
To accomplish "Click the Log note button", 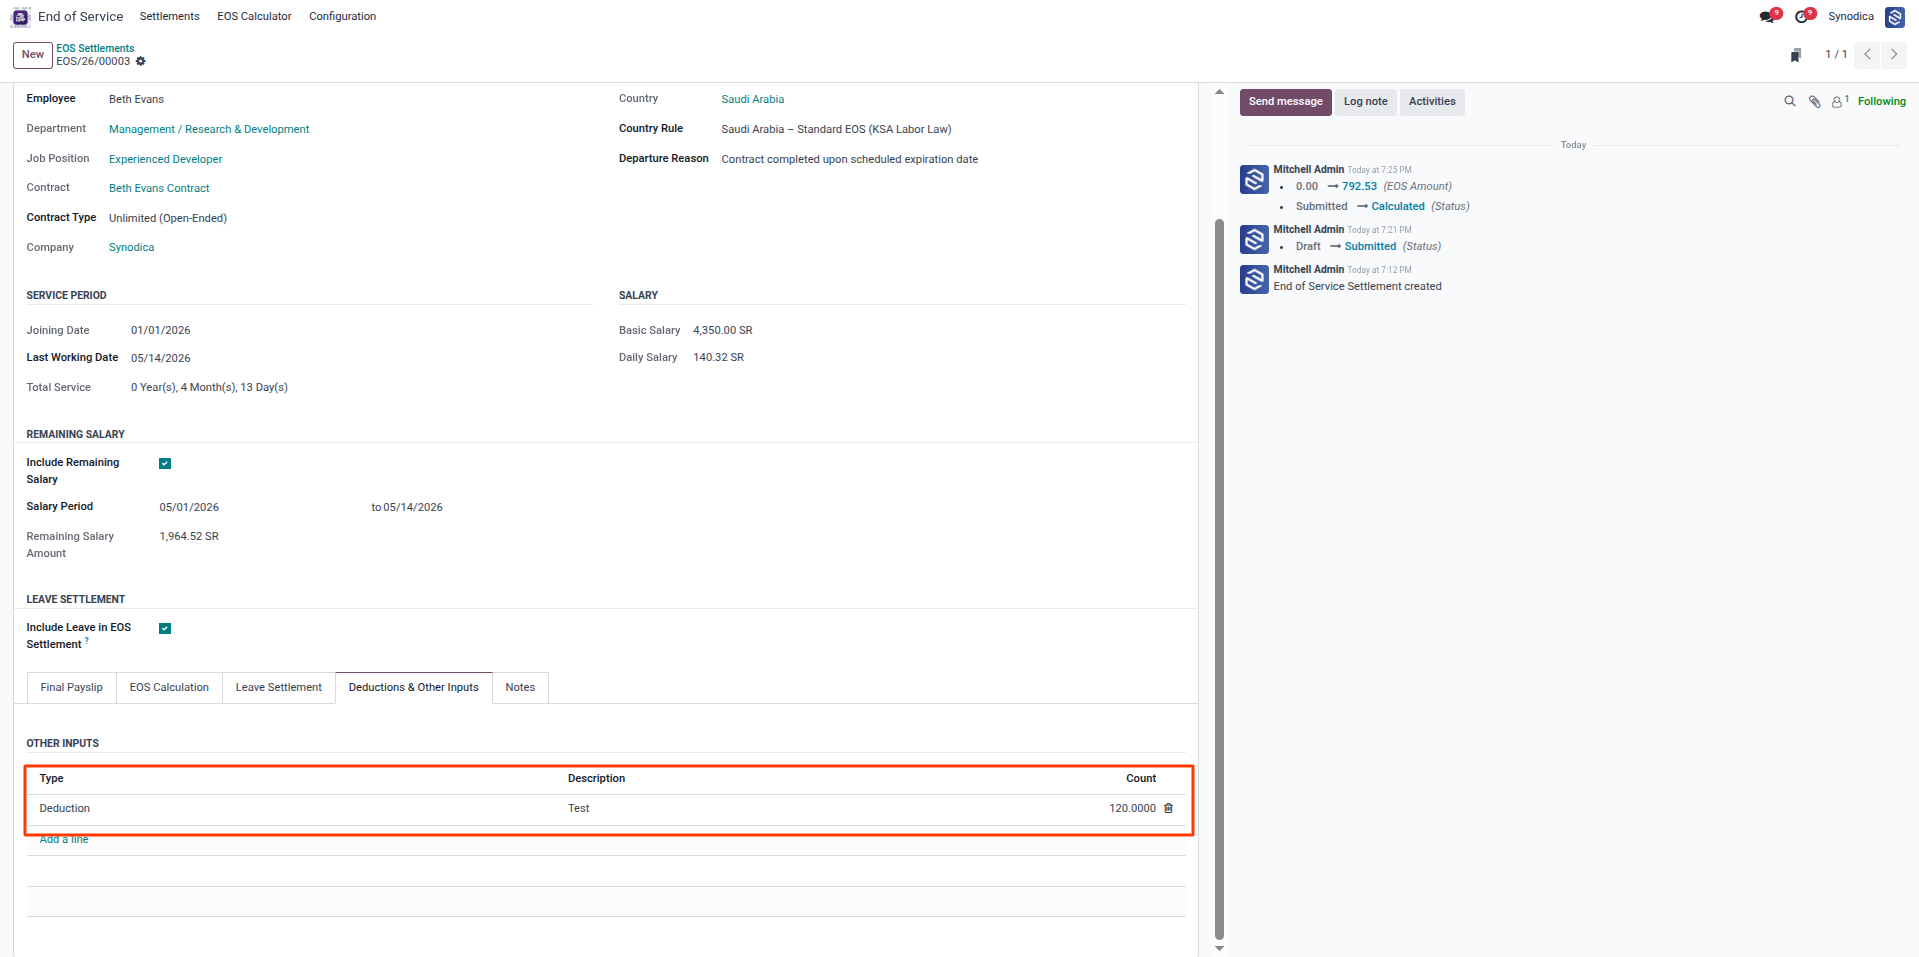I will [x=1365, y=102].
